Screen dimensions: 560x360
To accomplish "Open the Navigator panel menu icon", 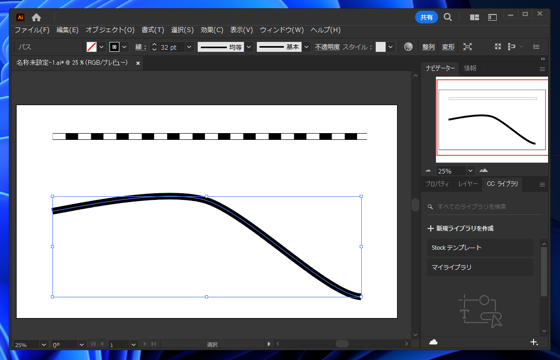I will pos(542,69).
